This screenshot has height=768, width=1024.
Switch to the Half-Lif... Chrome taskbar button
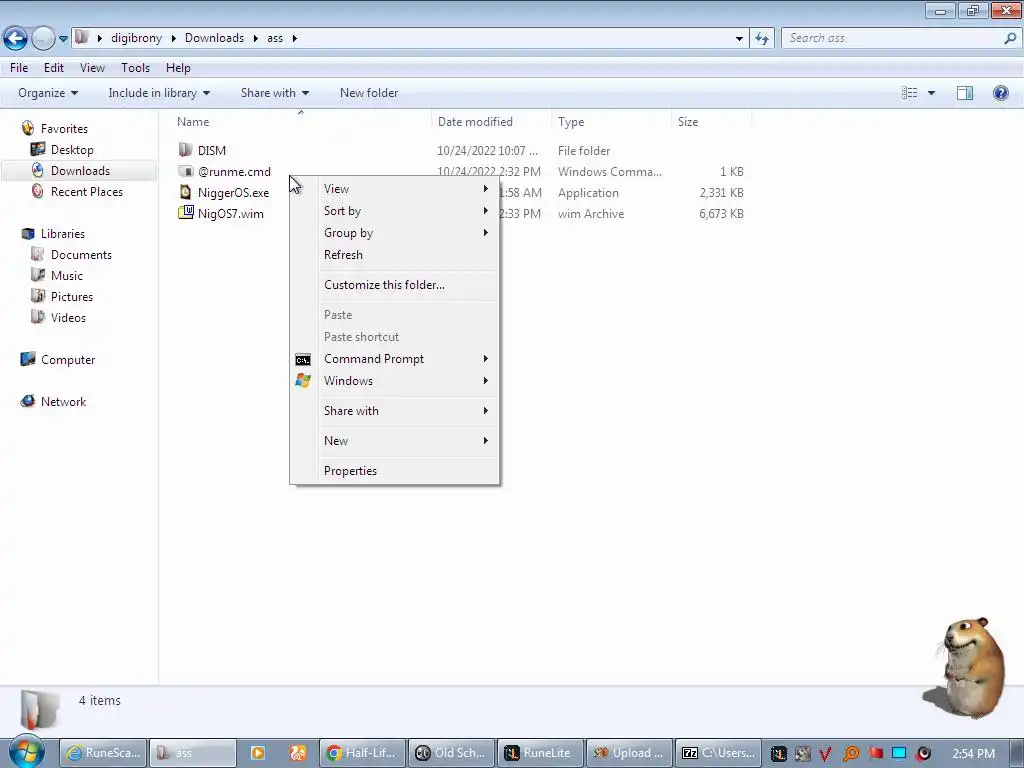click(362, 753)
